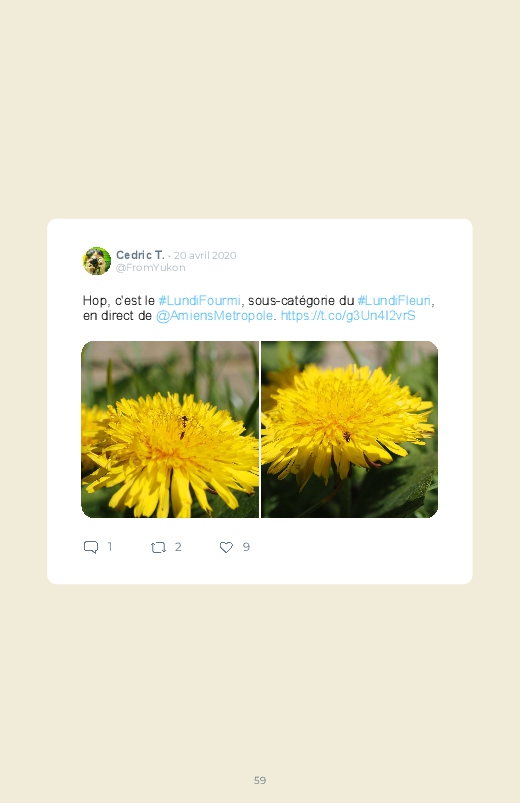The image size is (520, 803).
Task: Visit the @AmiensMetropole mention
Action: (214, 315)
